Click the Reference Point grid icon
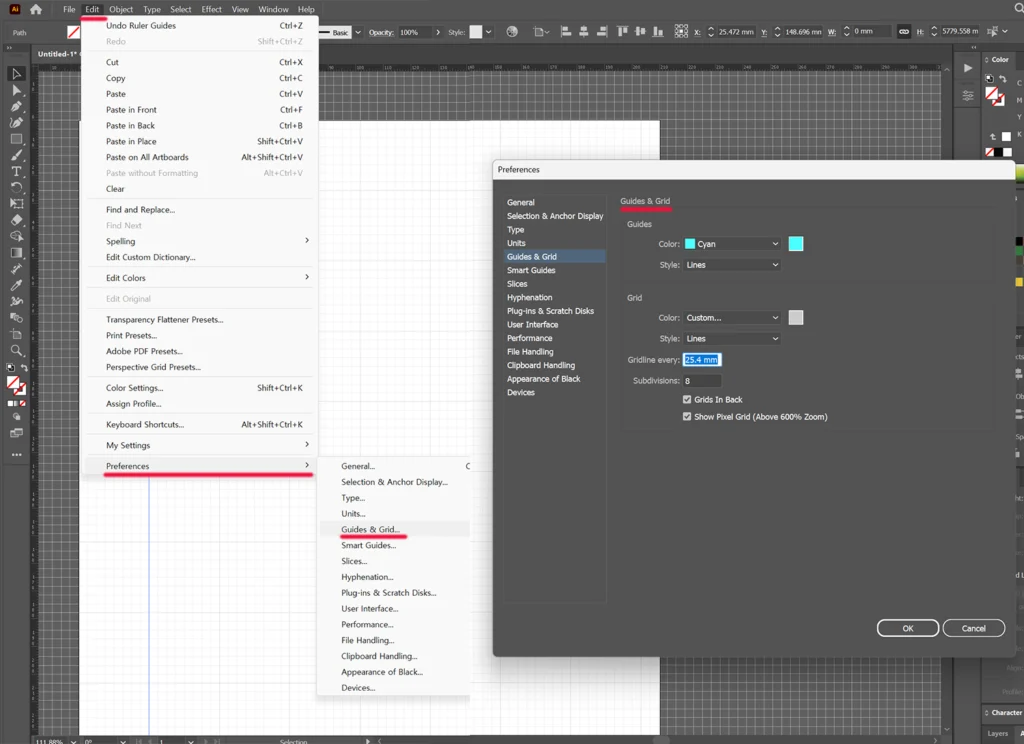Screen dimensions: 1024x744 coord(681,31)
